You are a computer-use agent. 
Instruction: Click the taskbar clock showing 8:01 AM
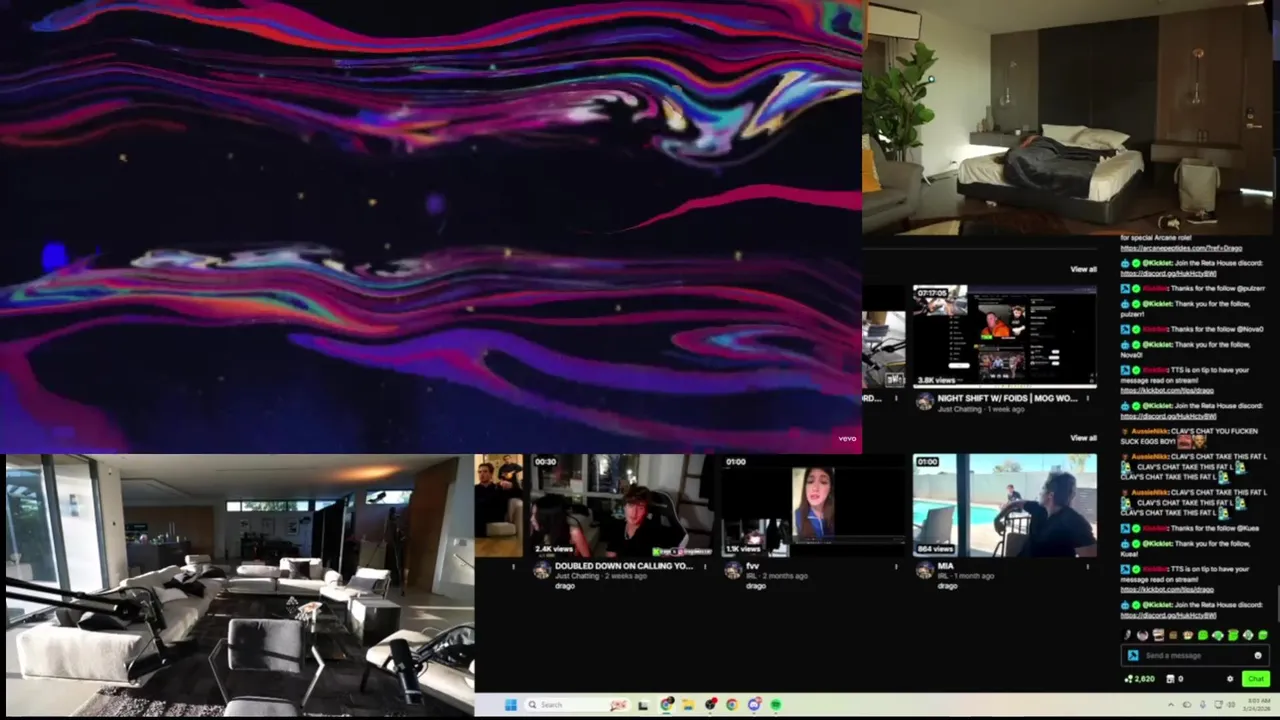(x=1256, y=704)
